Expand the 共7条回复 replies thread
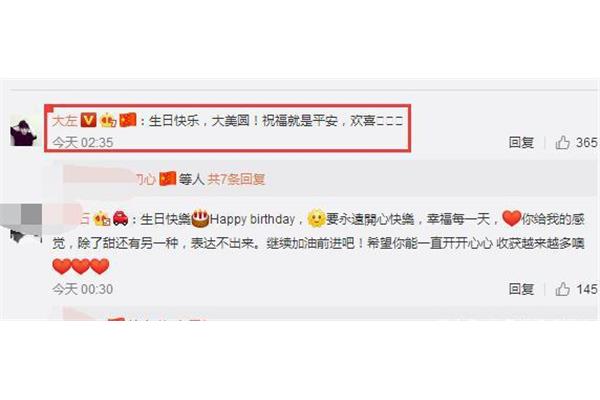 [236, 179]
